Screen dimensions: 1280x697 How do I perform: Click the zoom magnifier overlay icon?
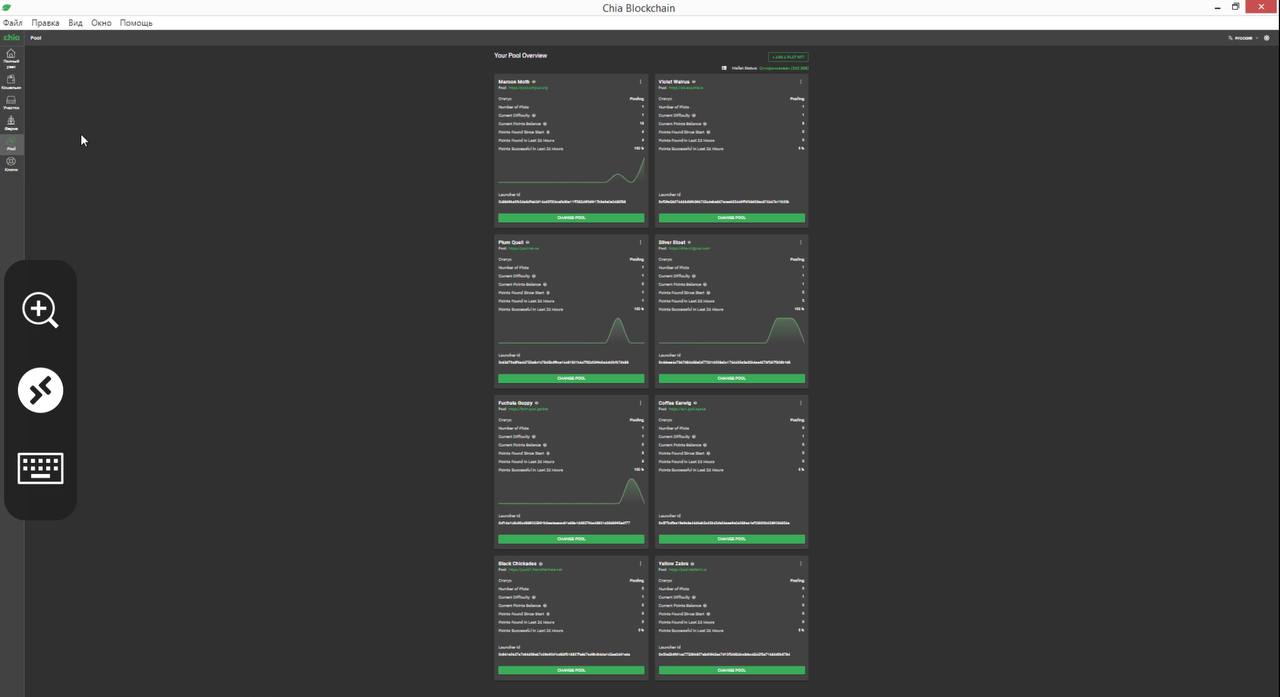pyautogui.click(x=40, y=310)
